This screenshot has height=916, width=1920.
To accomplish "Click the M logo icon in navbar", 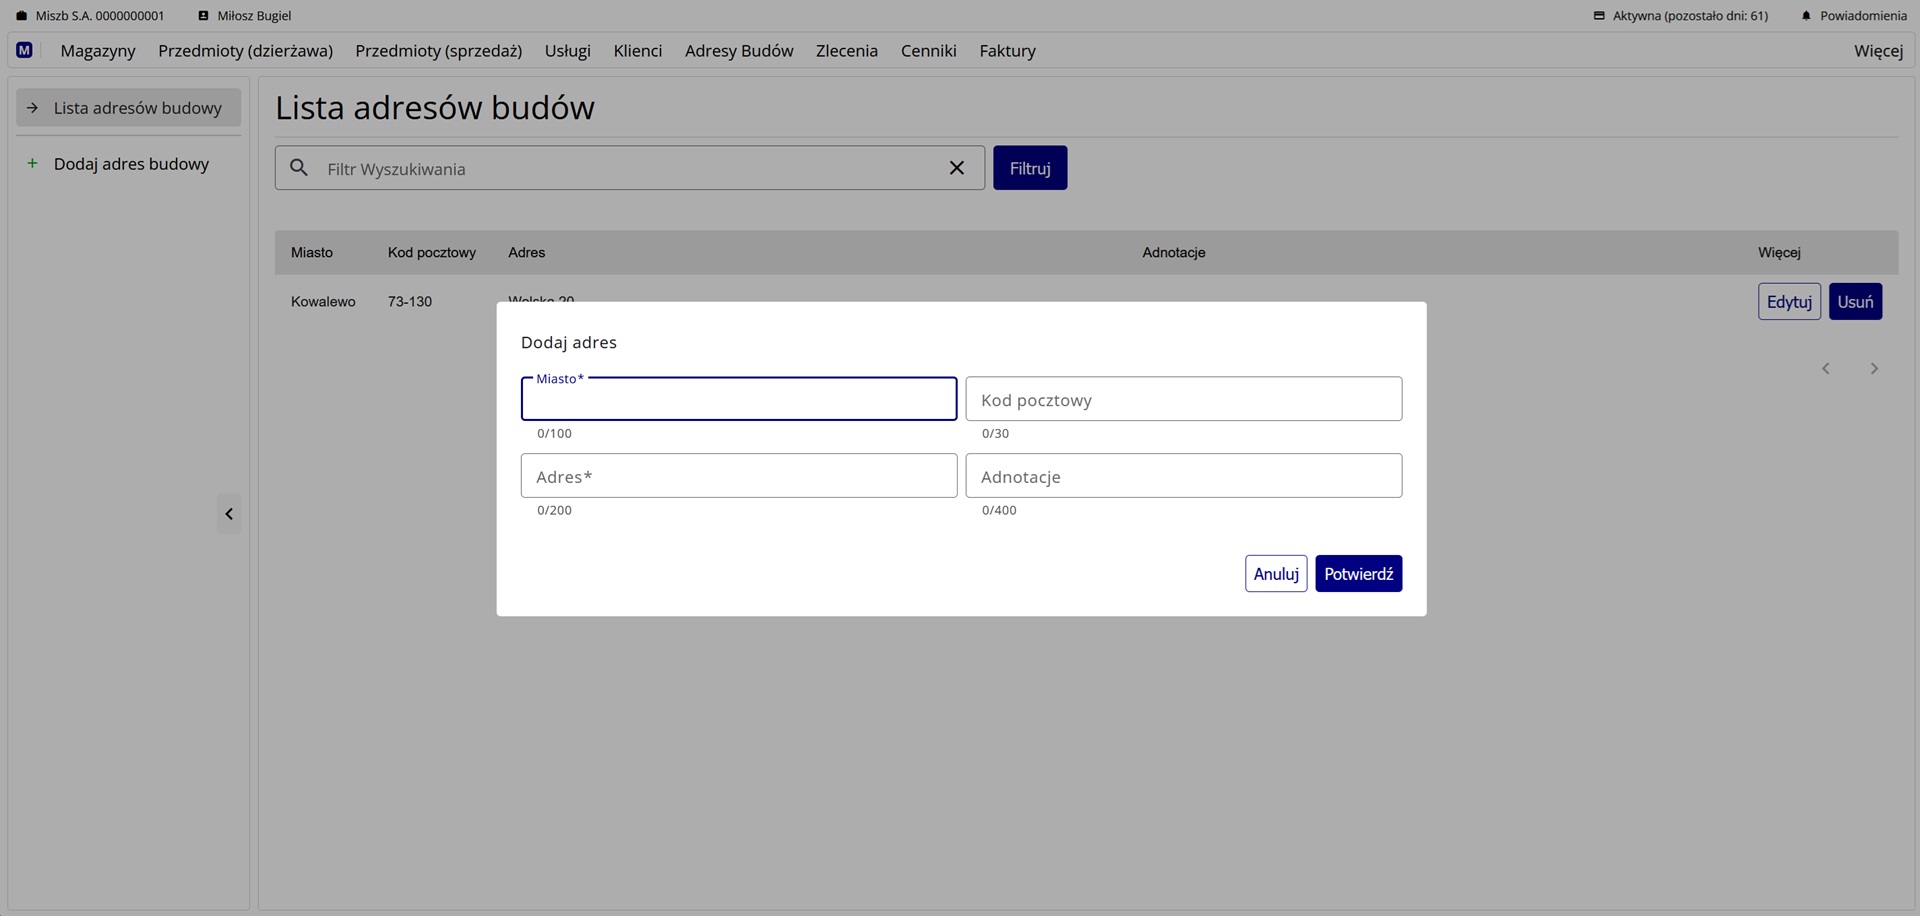I will (24, 50).
